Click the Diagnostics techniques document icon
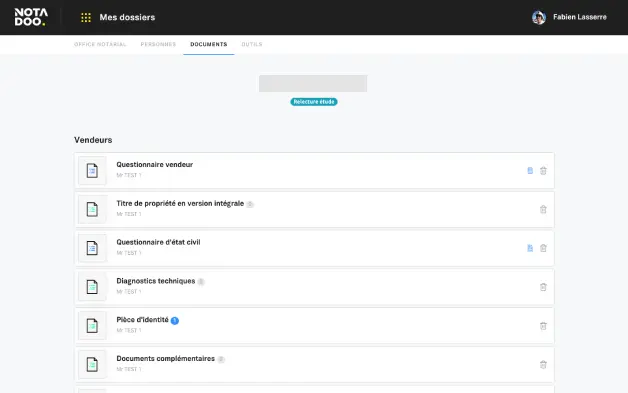 tap(92, 287)
